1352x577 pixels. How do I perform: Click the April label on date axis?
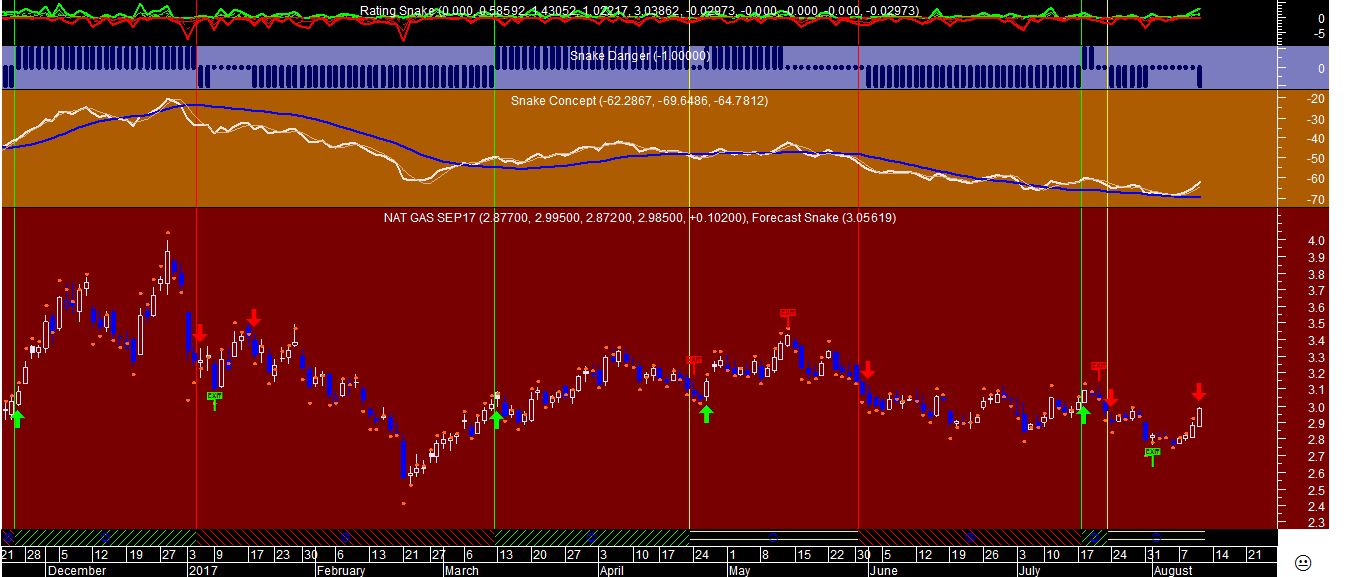(611, 570)
